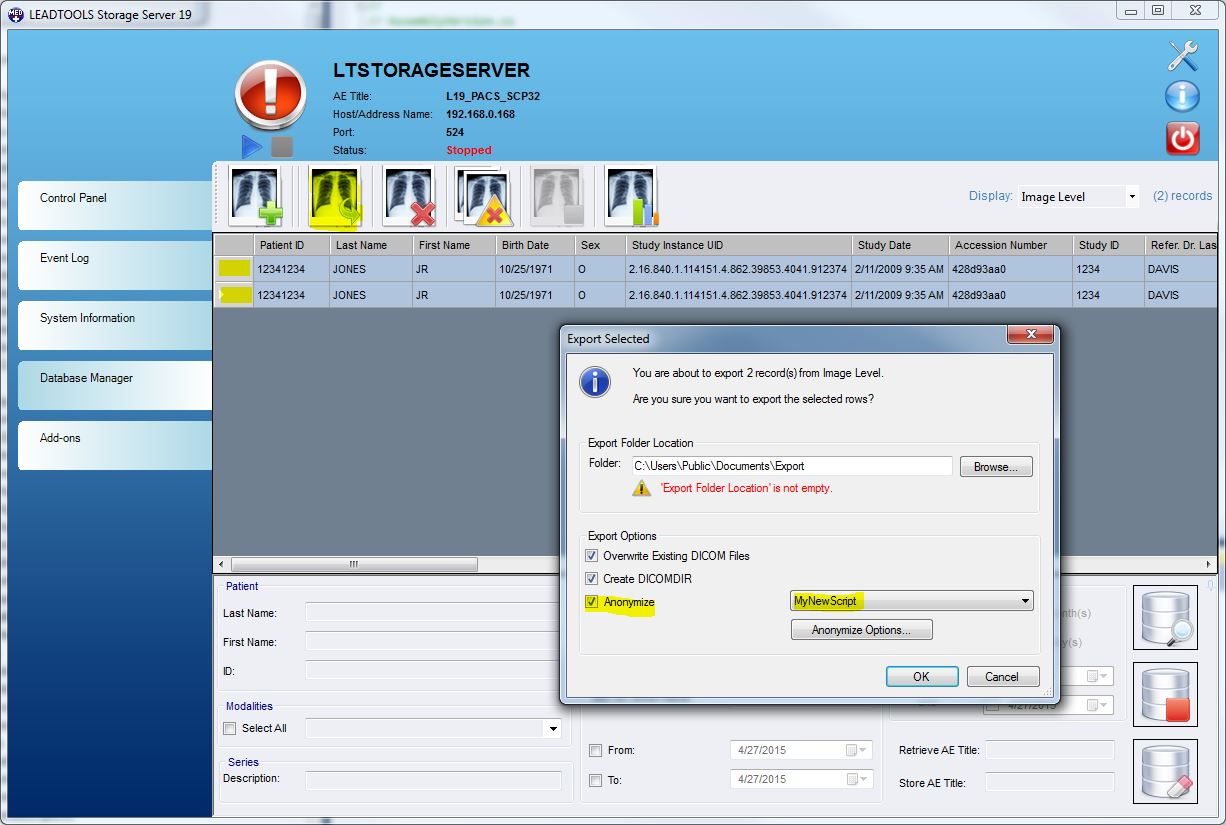Image resolution: width=1226 pixels, height=825 pixels.
Task: Click the Browse... button
Action: [996, 467]
